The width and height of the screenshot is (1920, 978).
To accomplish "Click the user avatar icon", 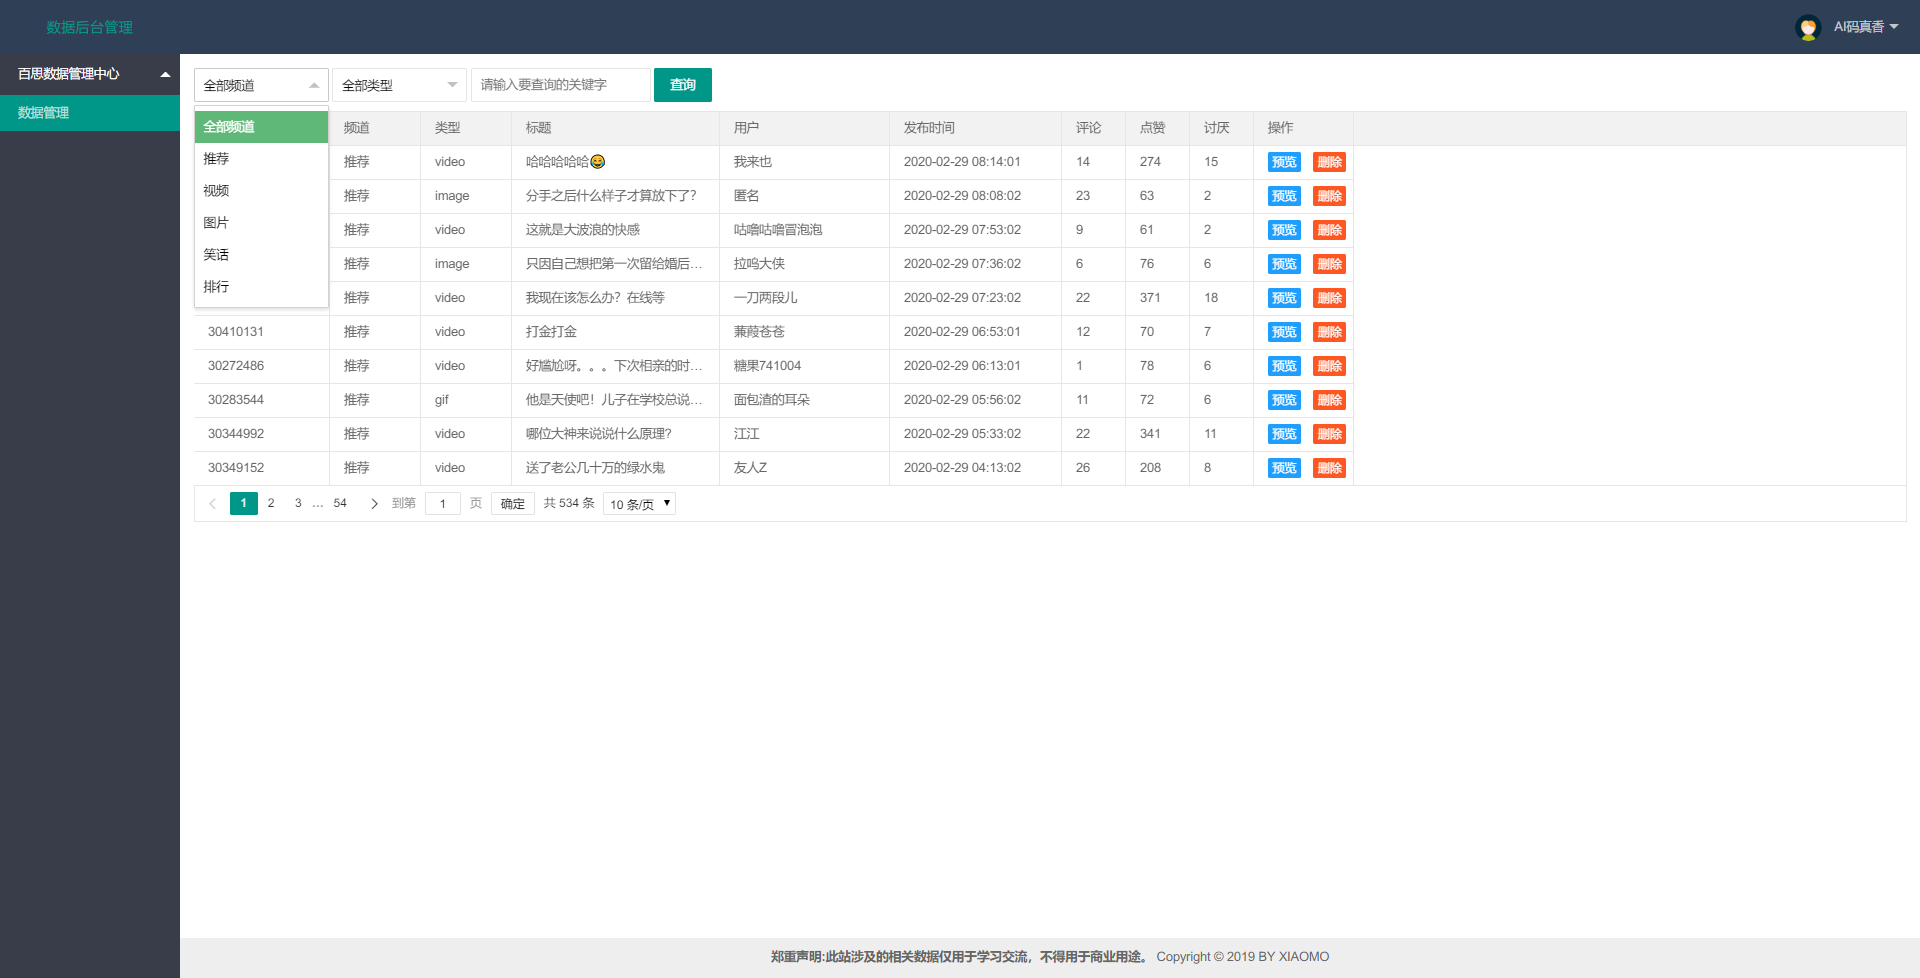I will tap(1808, 28).
